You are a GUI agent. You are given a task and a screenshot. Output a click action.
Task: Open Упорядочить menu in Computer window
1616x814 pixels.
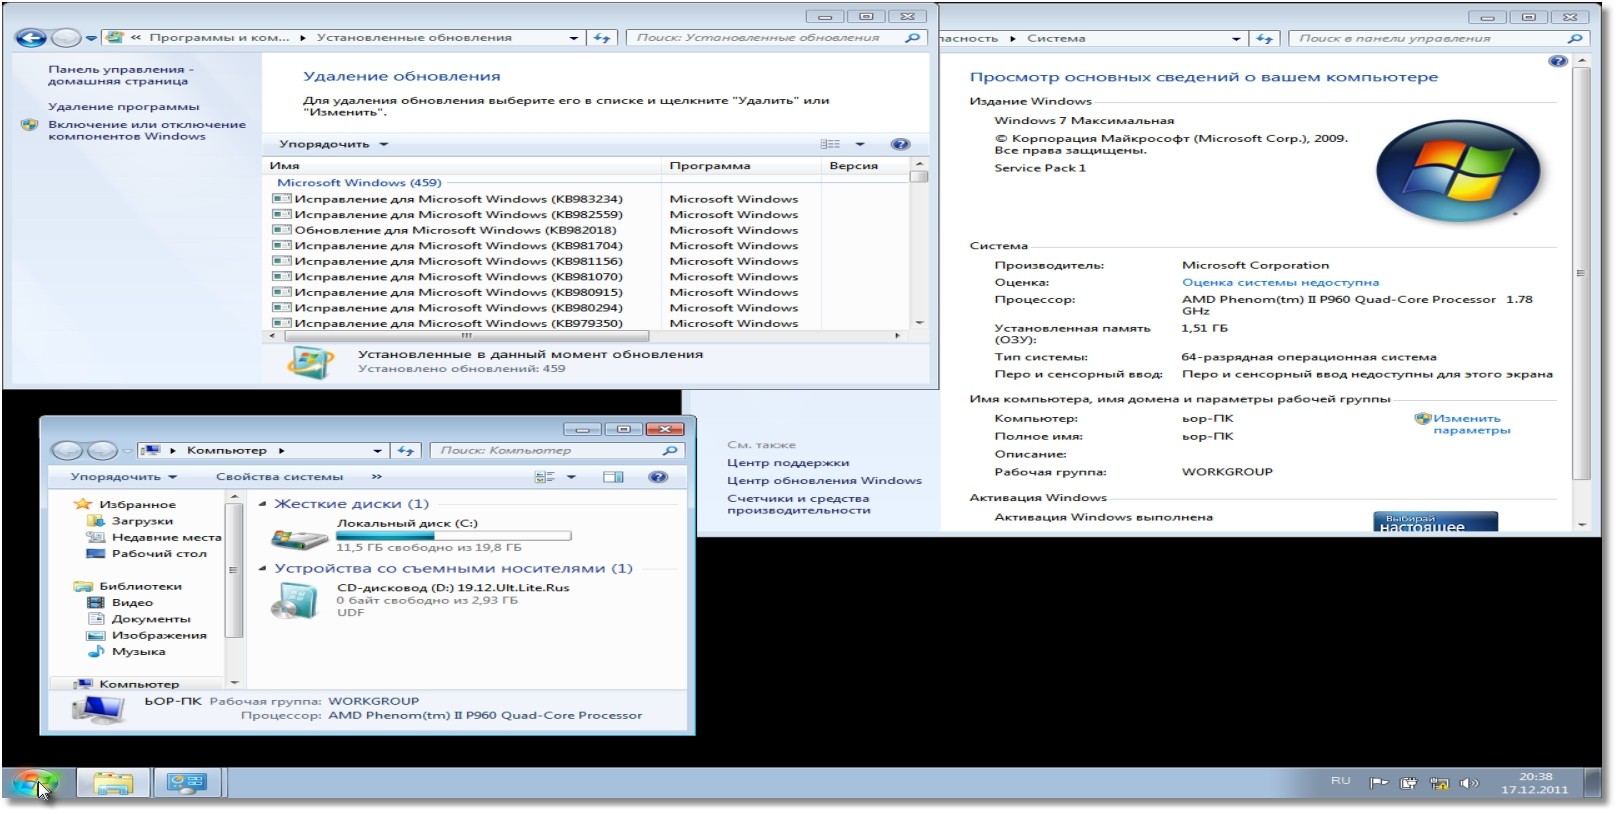coord(123,477)
